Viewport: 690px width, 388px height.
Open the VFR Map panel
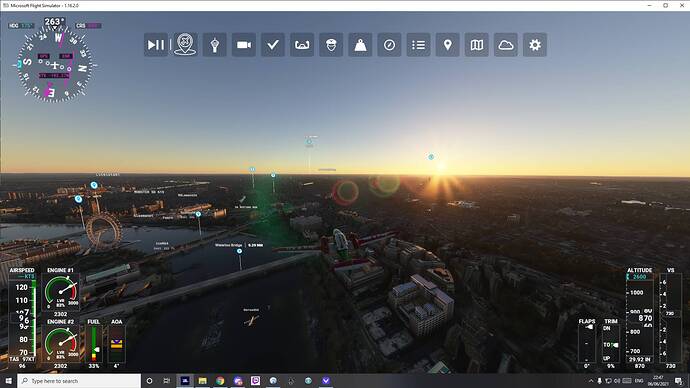pos(477,45)
